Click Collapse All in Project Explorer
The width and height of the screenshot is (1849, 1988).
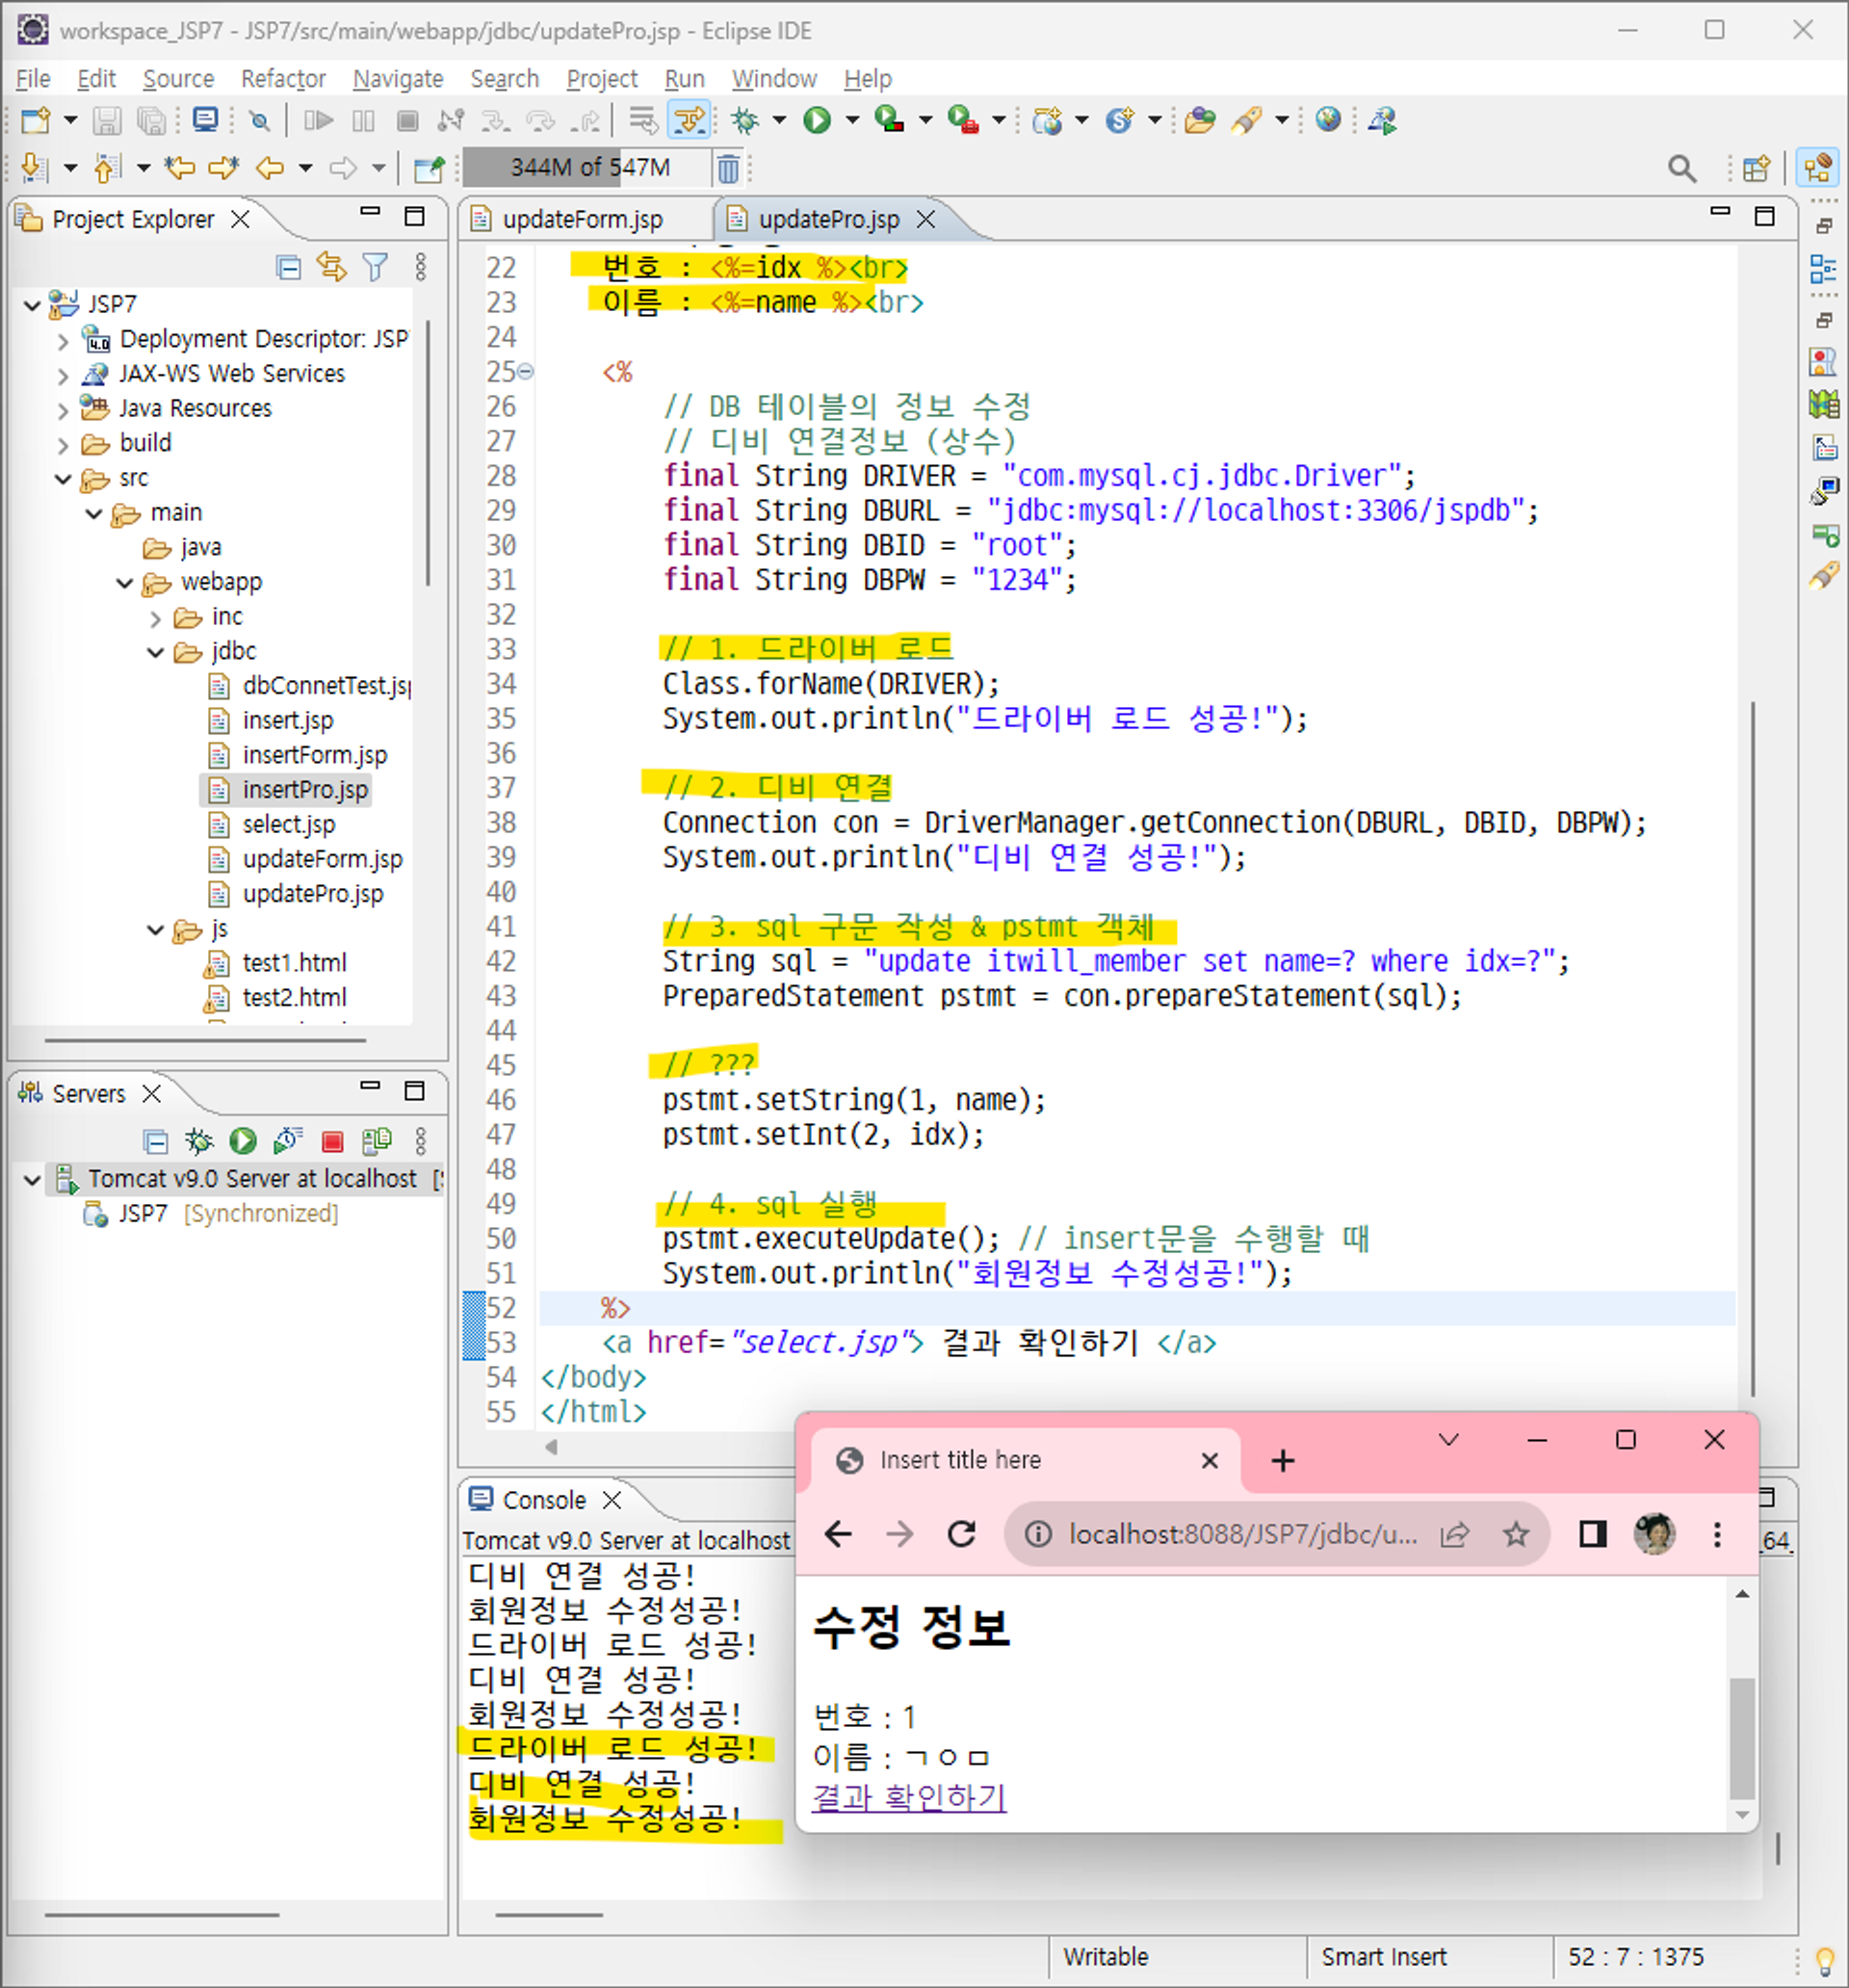coord(288,267)
